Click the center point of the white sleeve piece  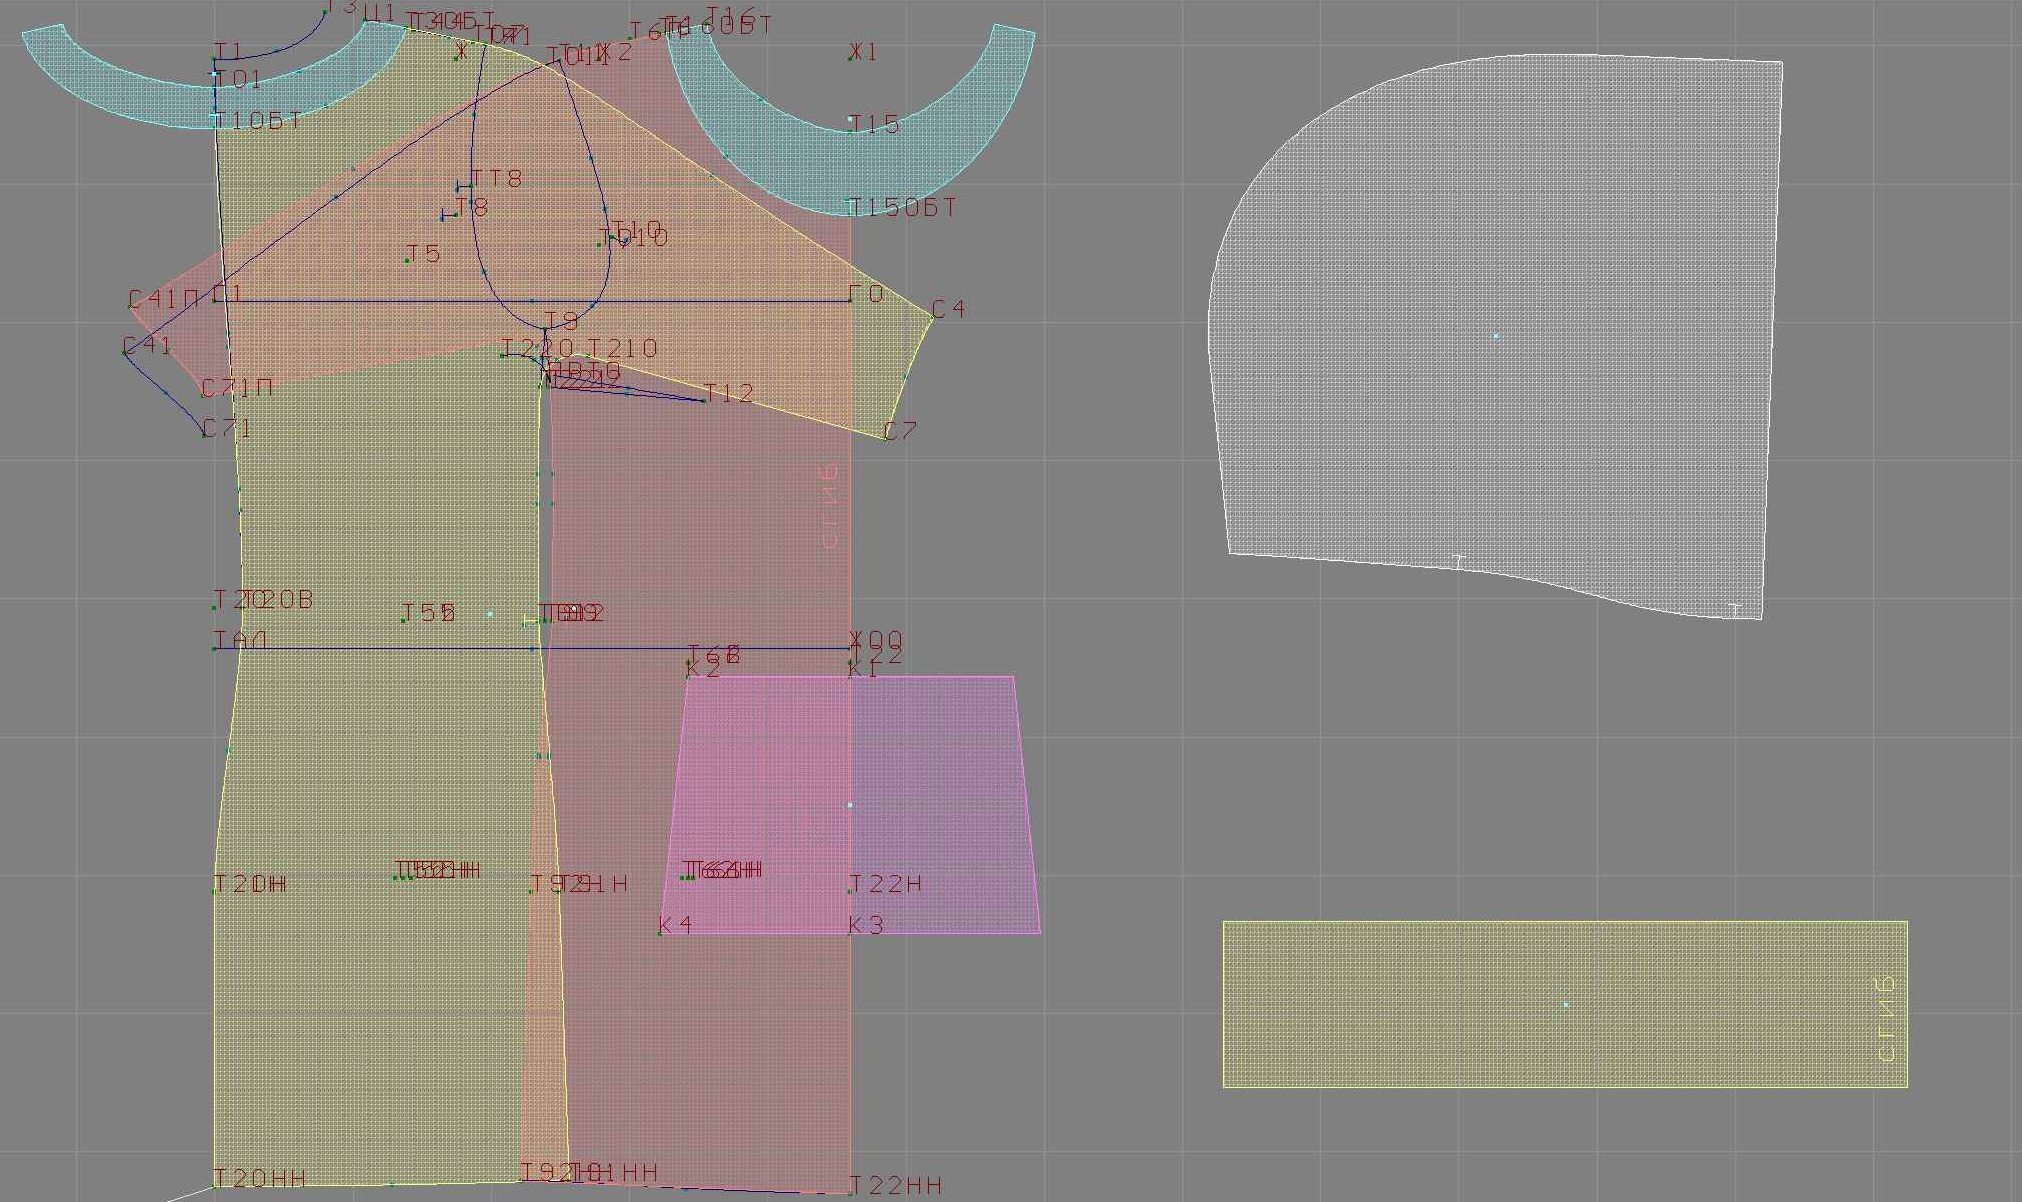coord(1496,336)
